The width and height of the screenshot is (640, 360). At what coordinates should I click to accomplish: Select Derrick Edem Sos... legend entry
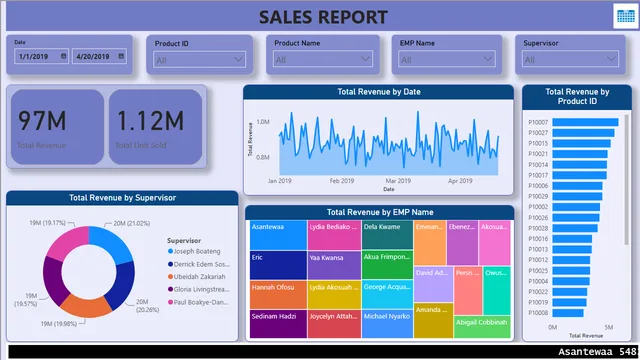click(x=199, y=264)
